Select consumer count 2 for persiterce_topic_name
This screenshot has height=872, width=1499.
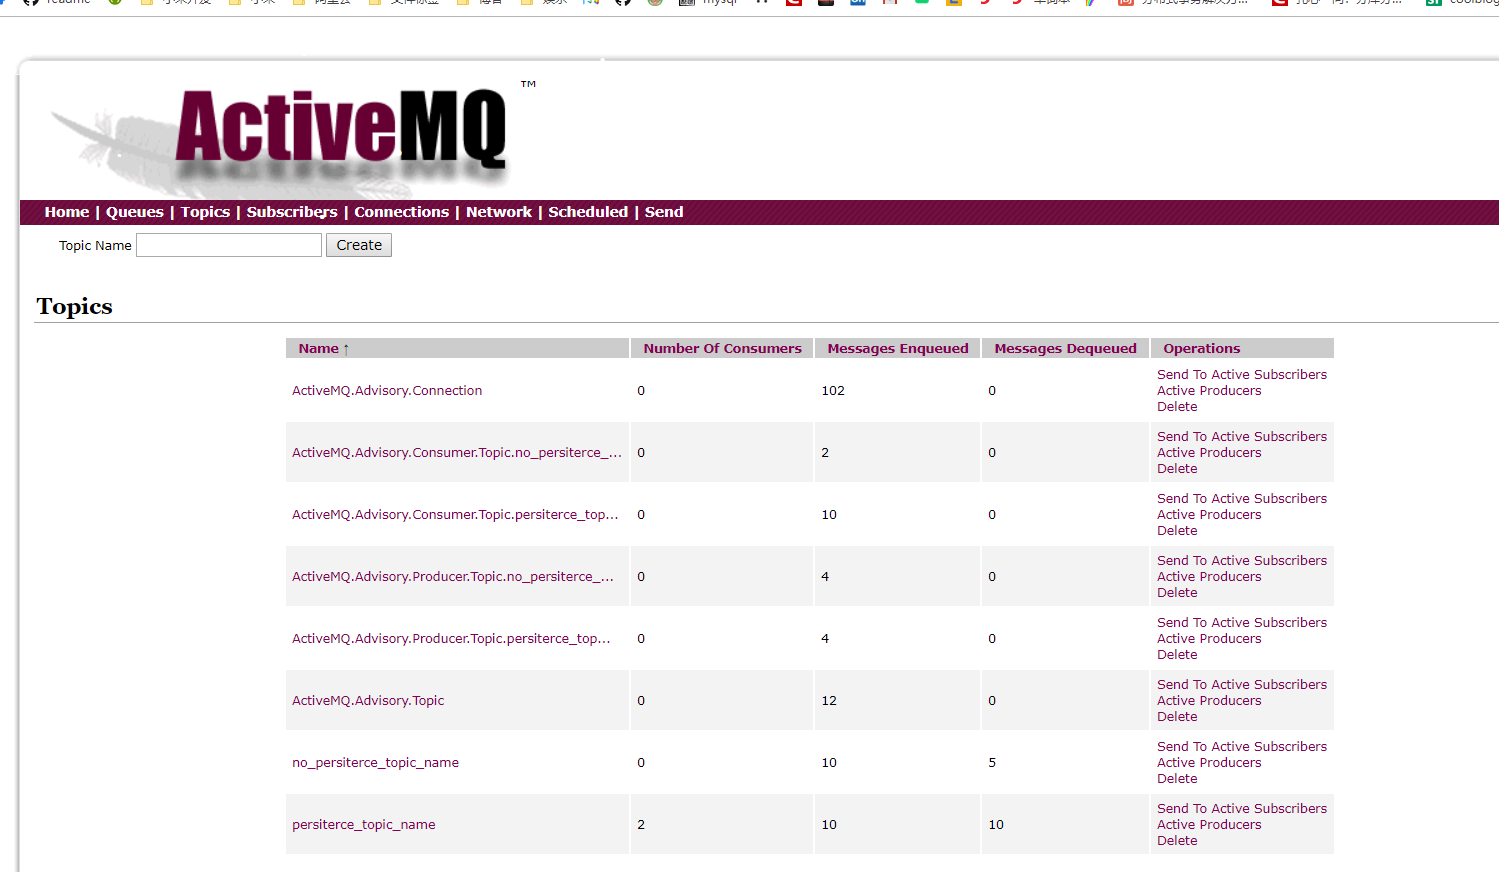[x=641, y=825]
